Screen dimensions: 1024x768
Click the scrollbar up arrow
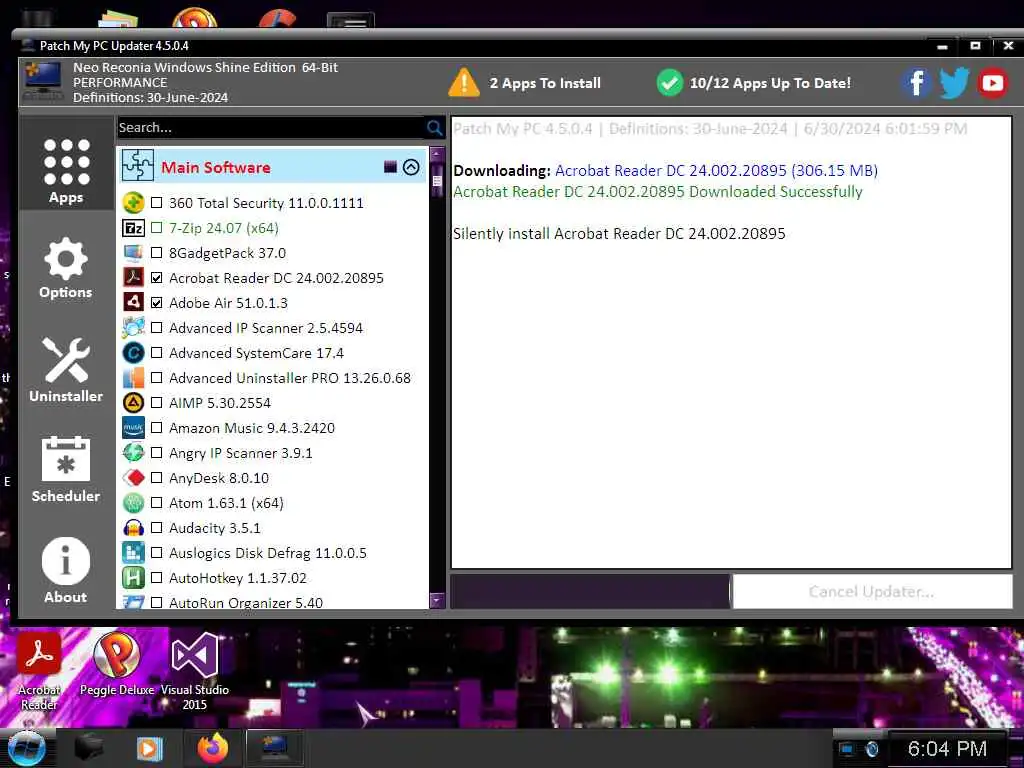click(x=437, y=155)
